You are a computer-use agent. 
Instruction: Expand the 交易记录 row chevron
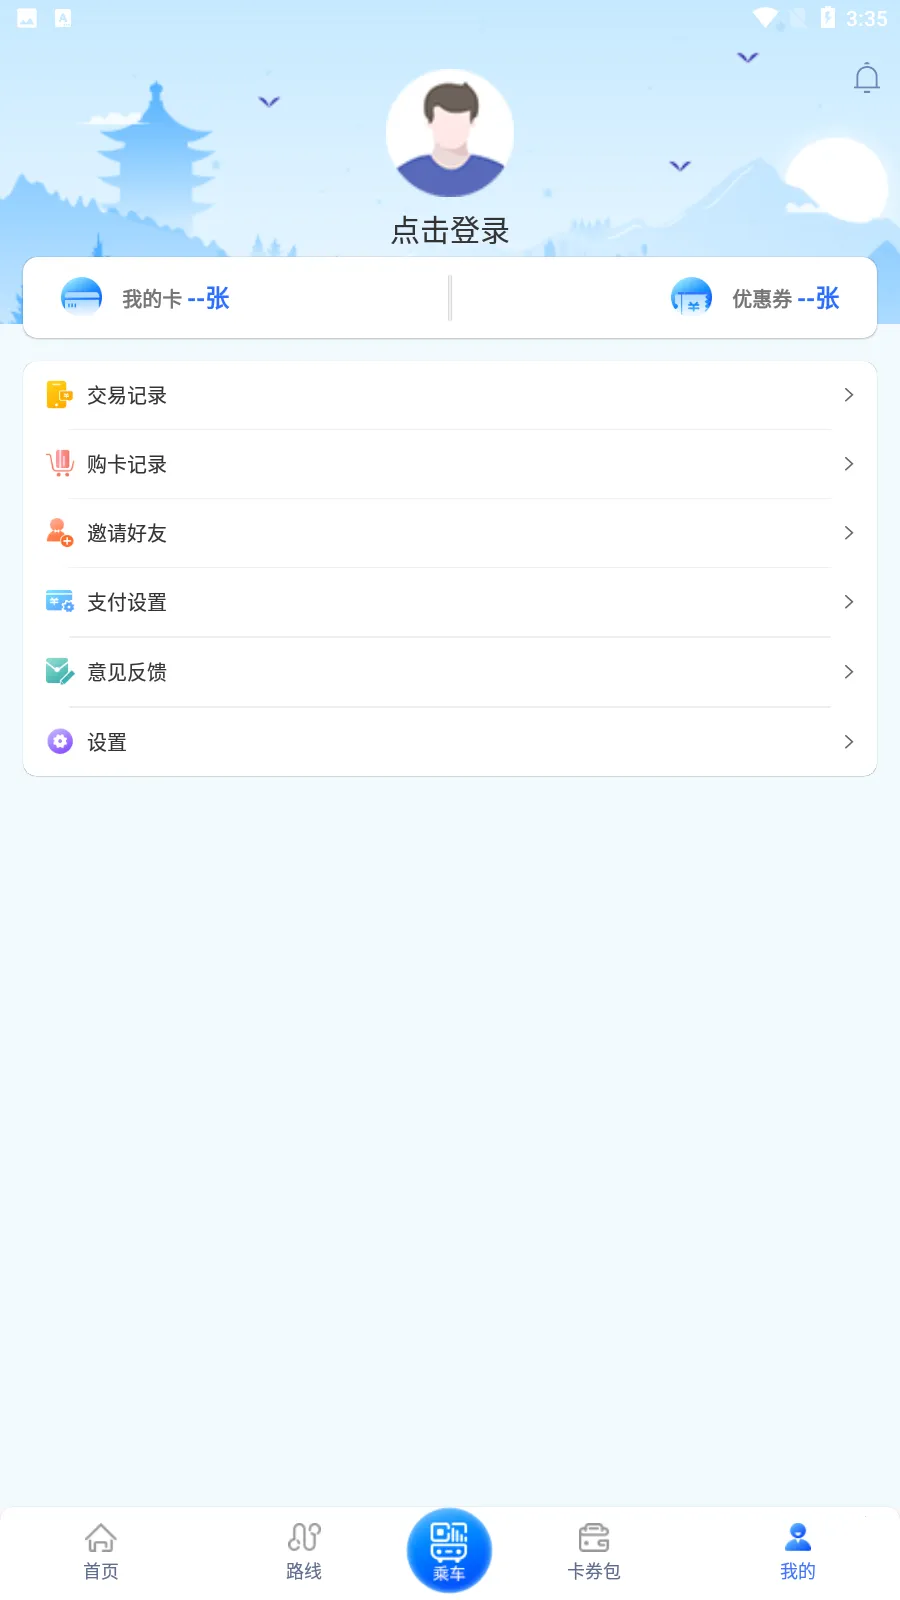848,395
